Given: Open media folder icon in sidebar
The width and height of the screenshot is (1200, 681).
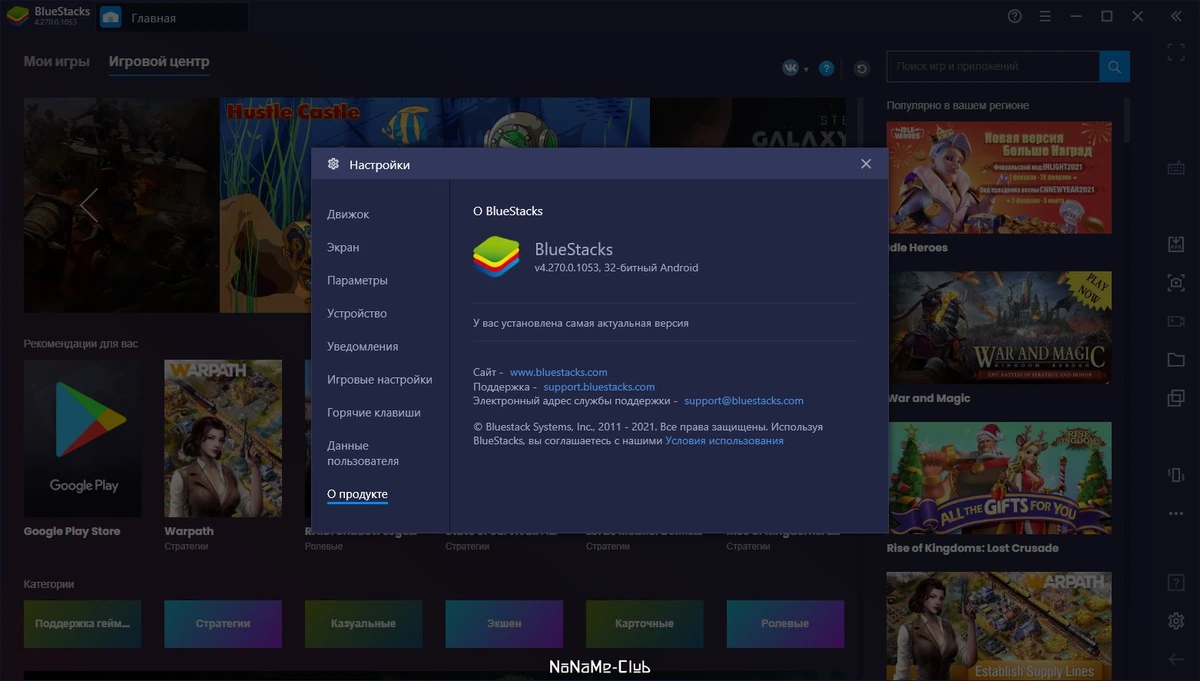Looking at the screenshot, I should click(1176, 359).
